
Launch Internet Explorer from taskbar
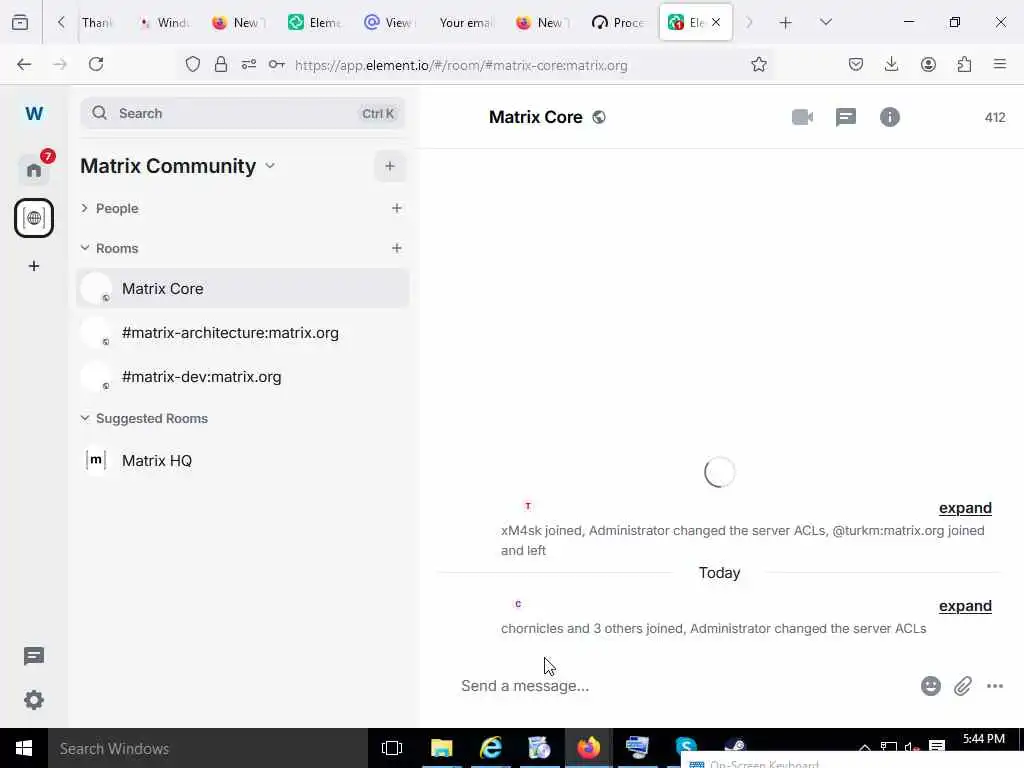[x=490, y=748]
